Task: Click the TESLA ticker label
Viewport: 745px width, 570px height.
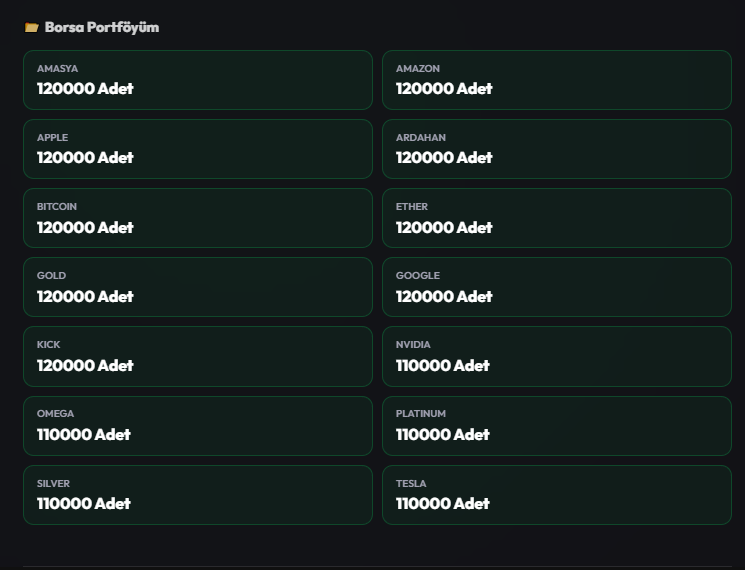Action: click(411, 484)
